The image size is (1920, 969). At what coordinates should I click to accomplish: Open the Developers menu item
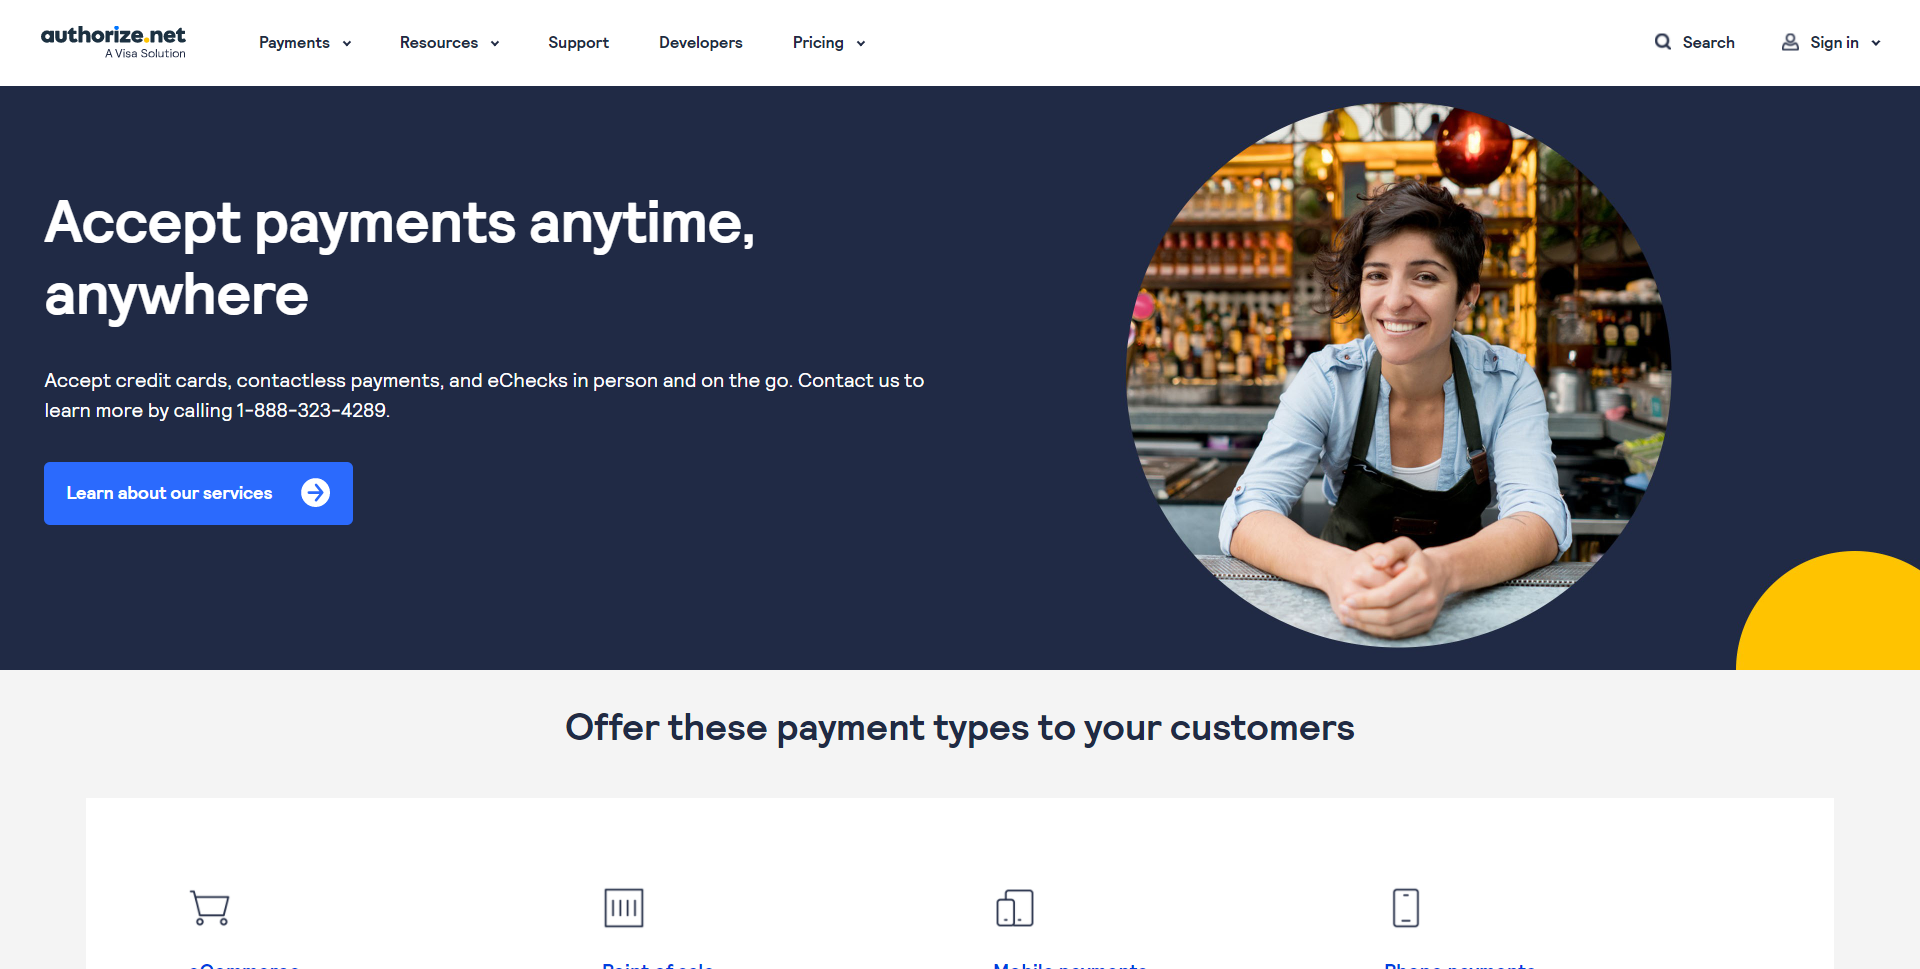click(x=701, y=42)
